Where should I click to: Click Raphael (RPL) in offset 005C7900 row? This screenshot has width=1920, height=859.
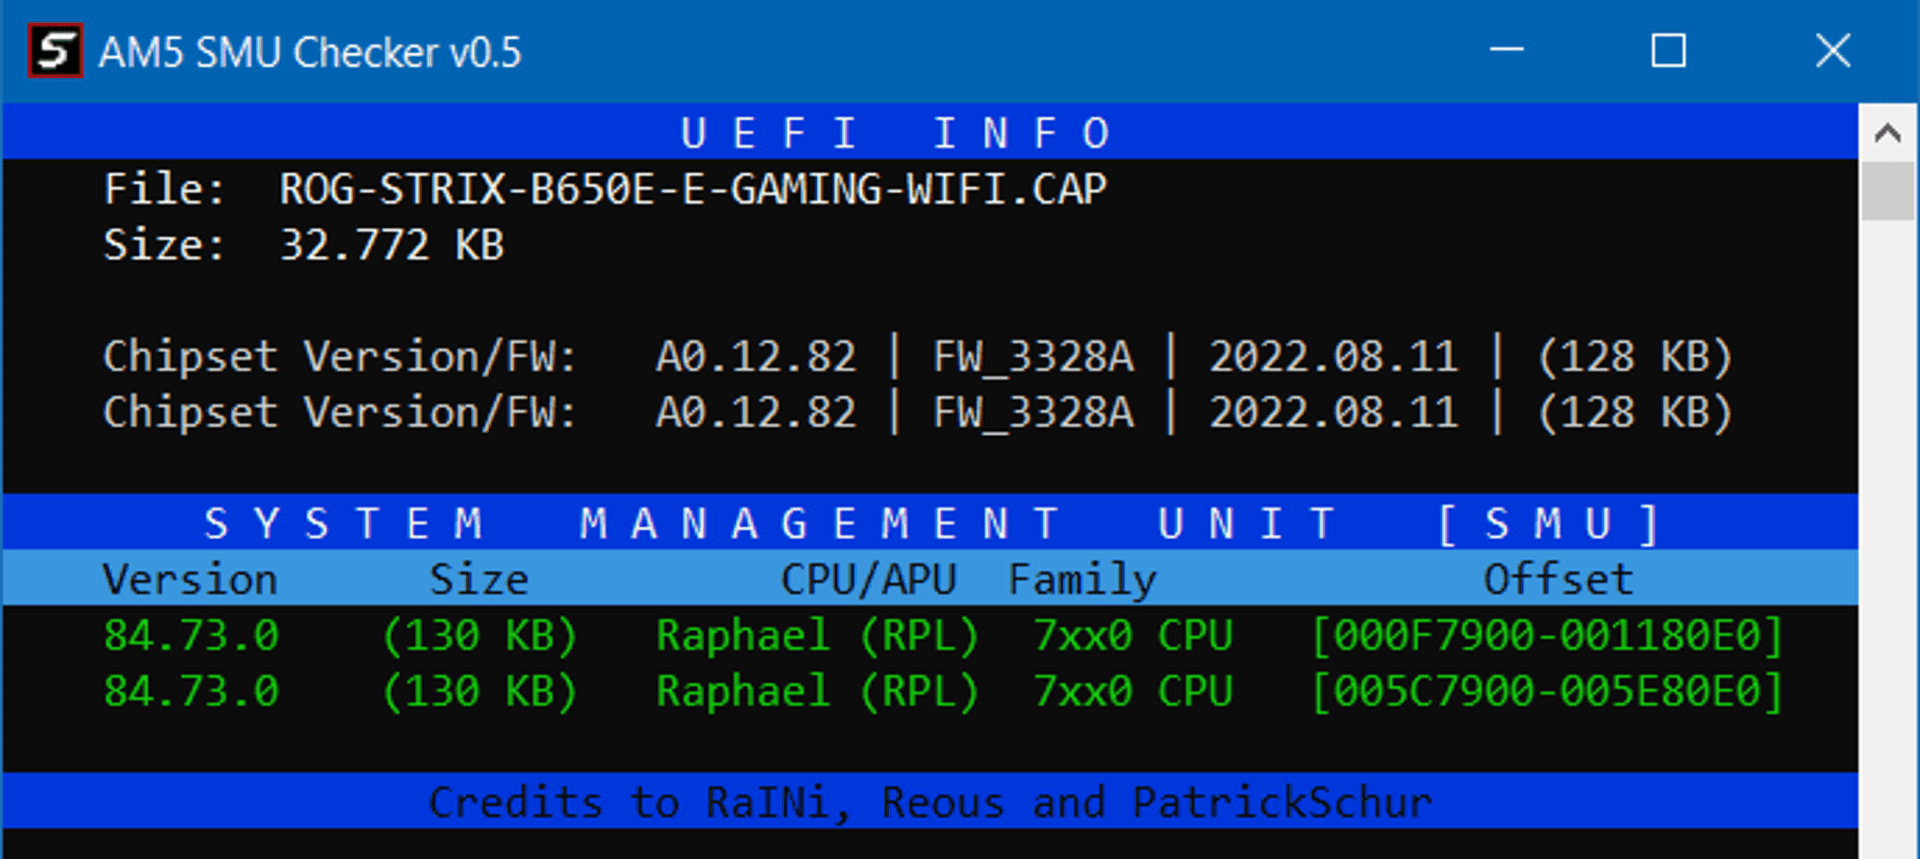[818, 692]
